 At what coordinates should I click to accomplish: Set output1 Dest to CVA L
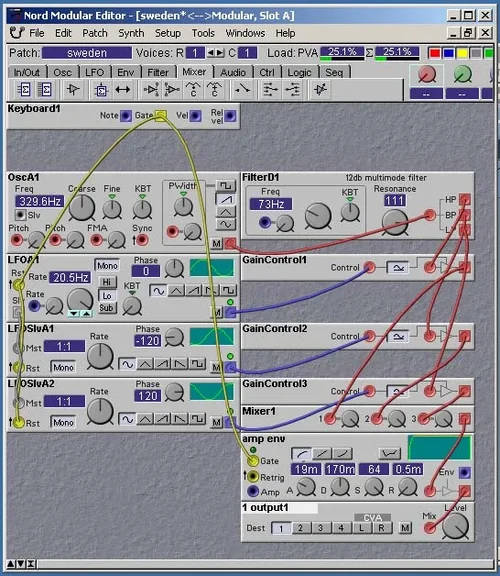pos(361,528)
